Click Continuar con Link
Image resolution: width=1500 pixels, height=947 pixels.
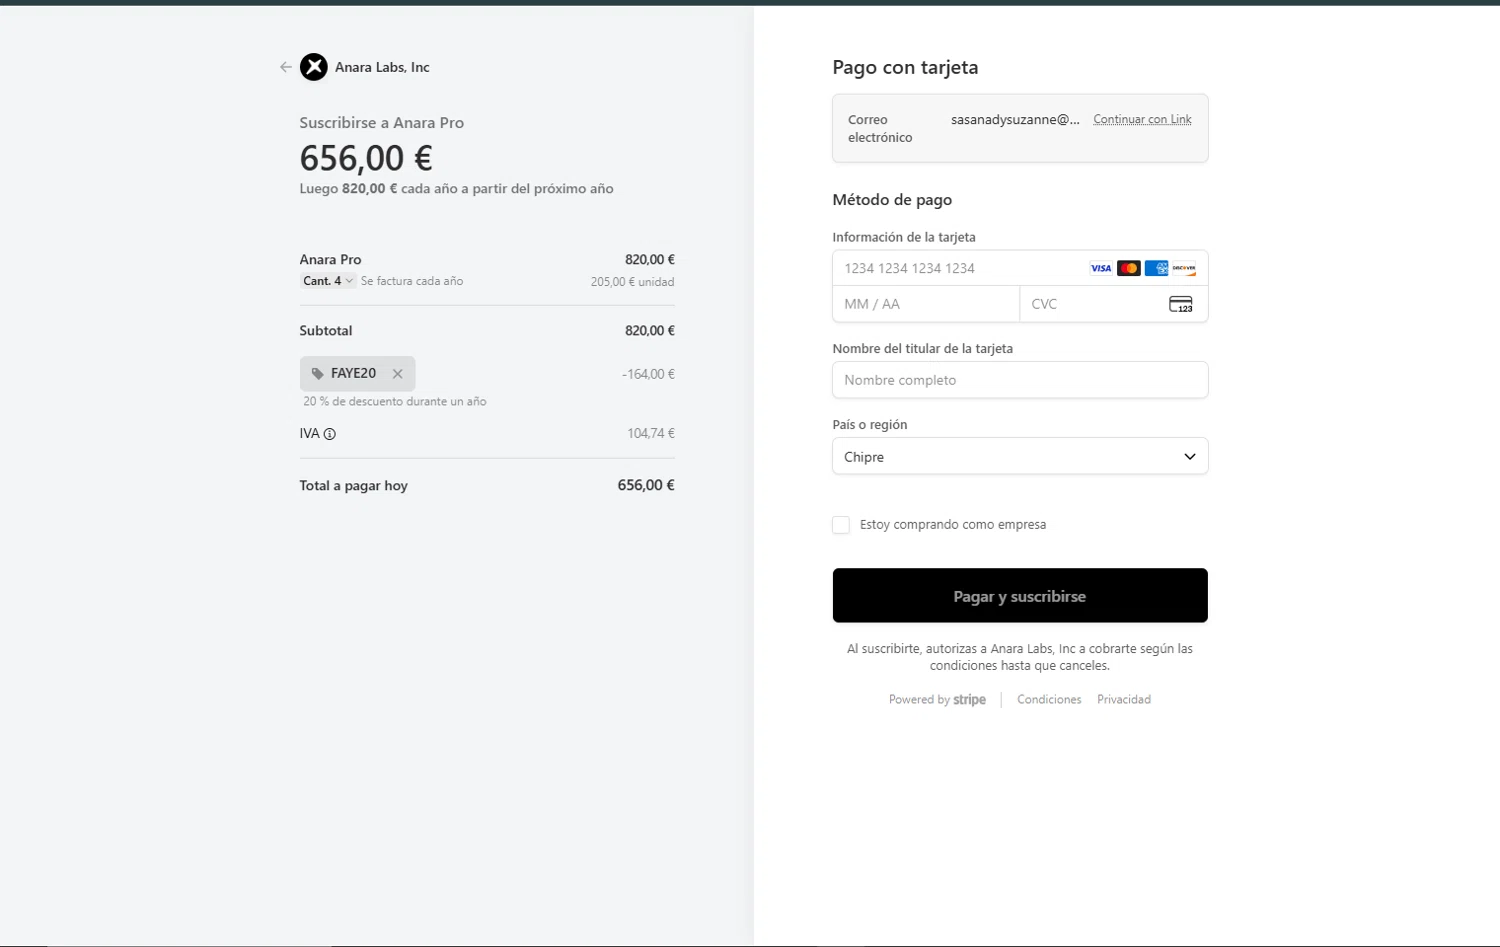tap(1142, 119)
